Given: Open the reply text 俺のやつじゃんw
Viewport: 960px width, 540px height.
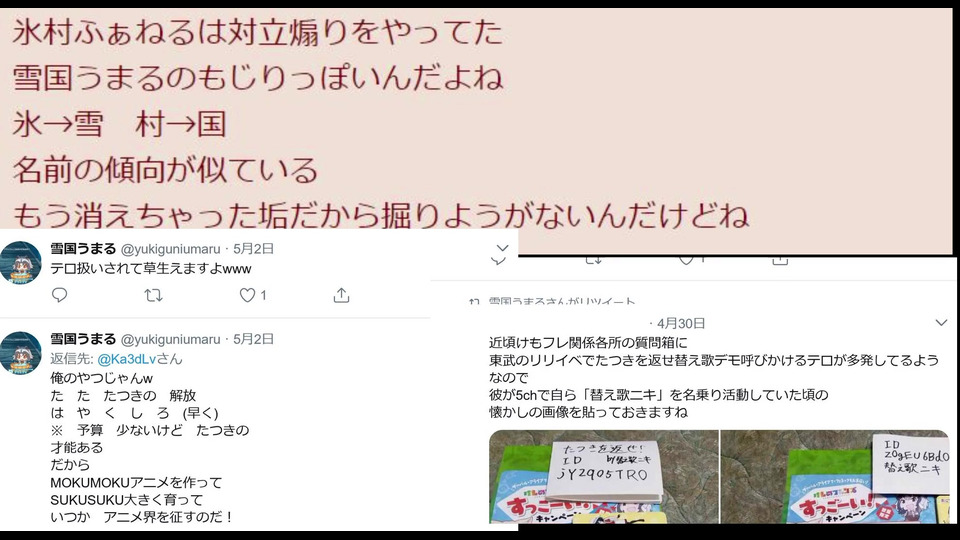Looking at the screenshot, I should click(102, 378).
